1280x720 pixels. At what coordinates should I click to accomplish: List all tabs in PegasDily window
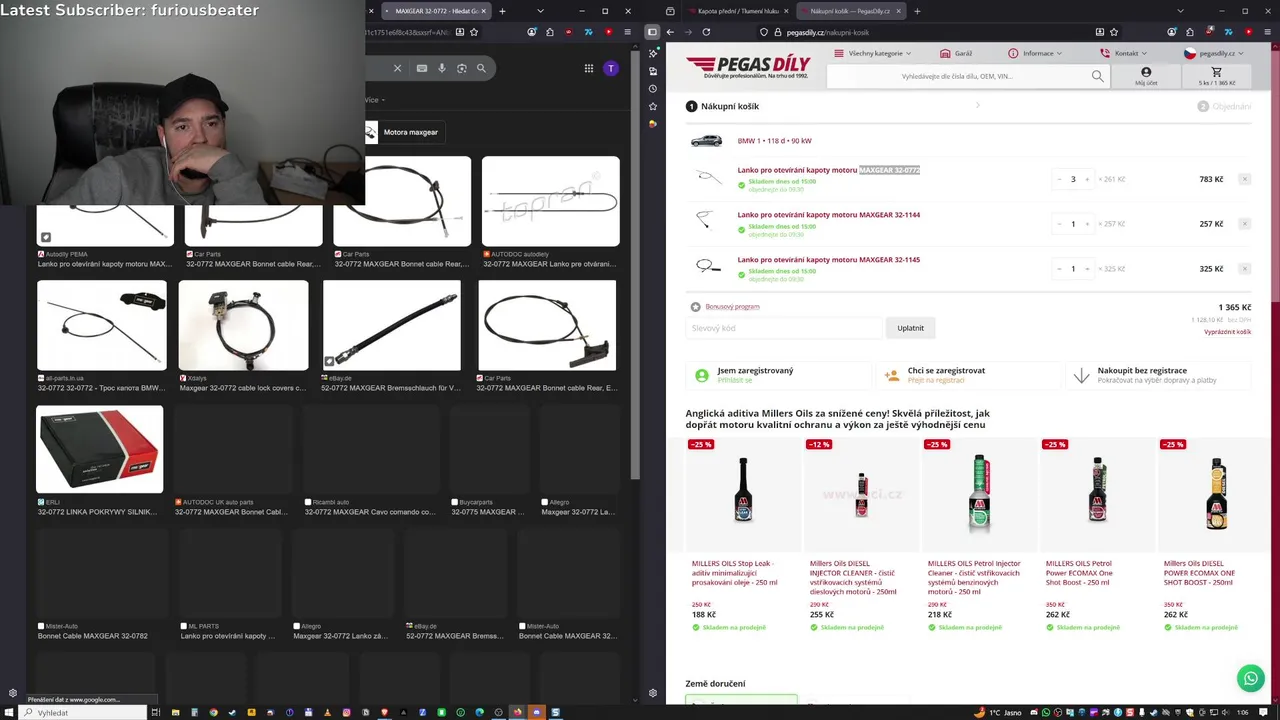(x=1180, y=11)
